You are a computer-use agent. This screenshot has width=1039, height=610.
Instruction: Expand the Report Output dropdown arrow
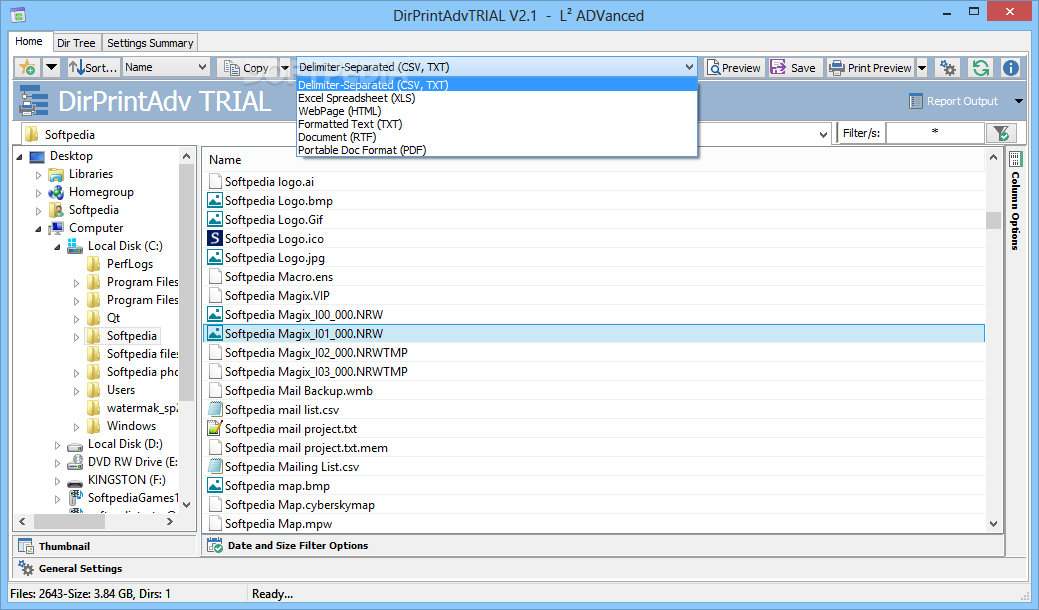(x=1018, y=101)
